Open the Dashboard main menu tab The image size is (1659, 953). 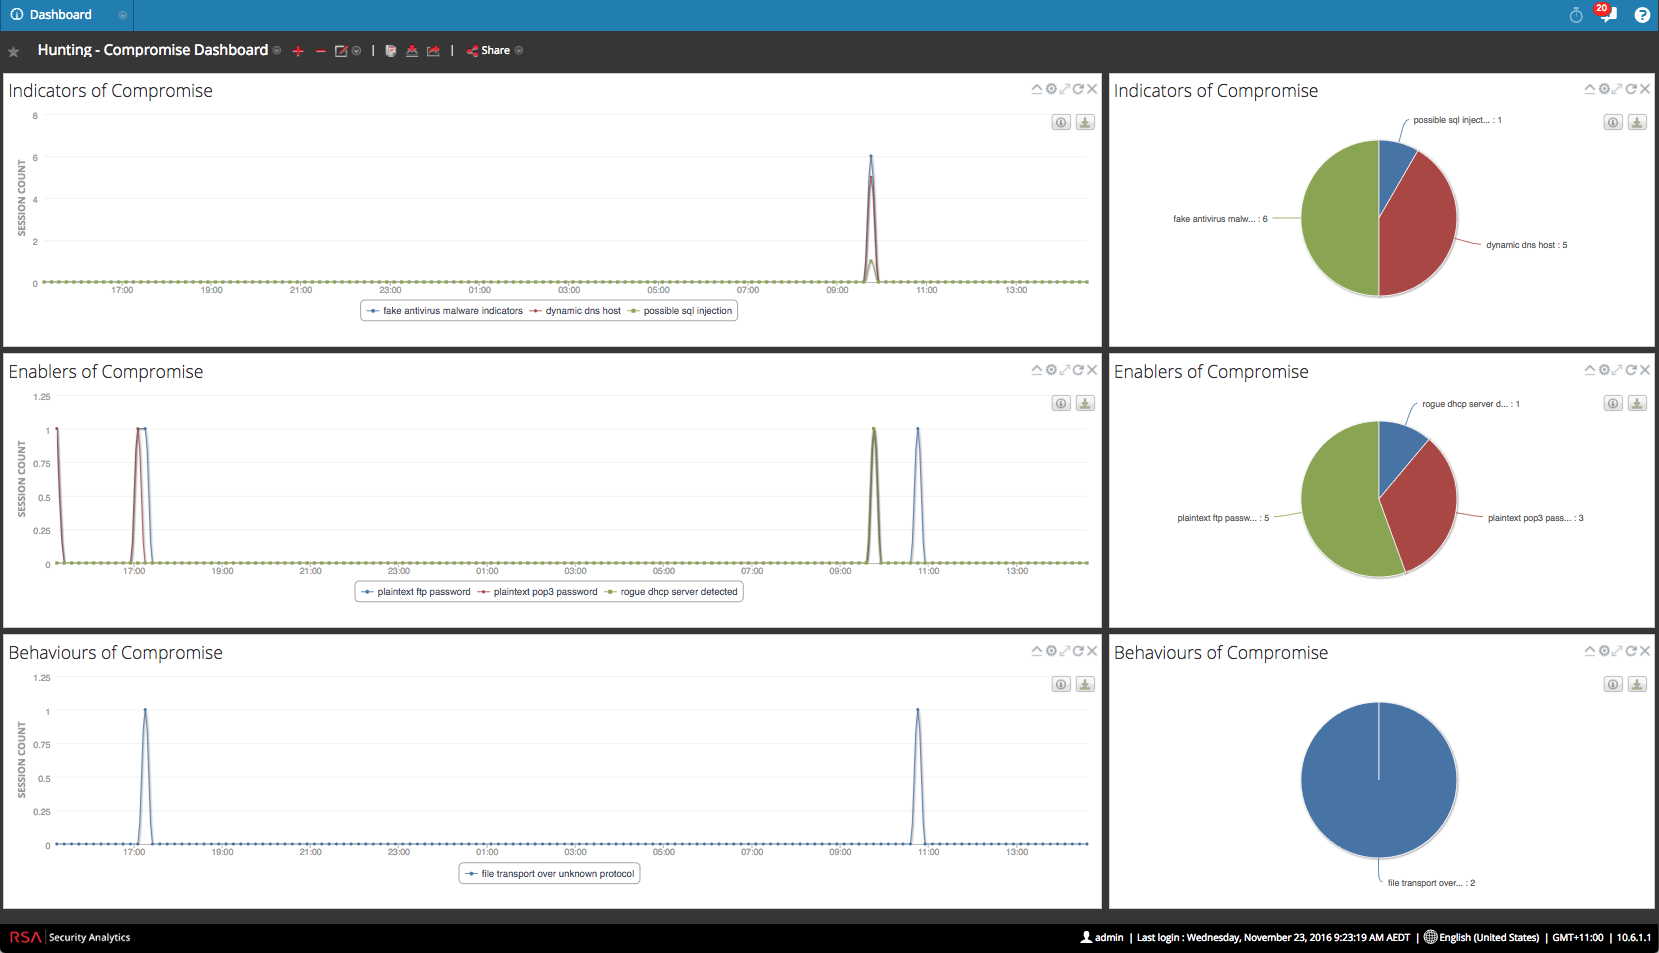pos(60,15)
